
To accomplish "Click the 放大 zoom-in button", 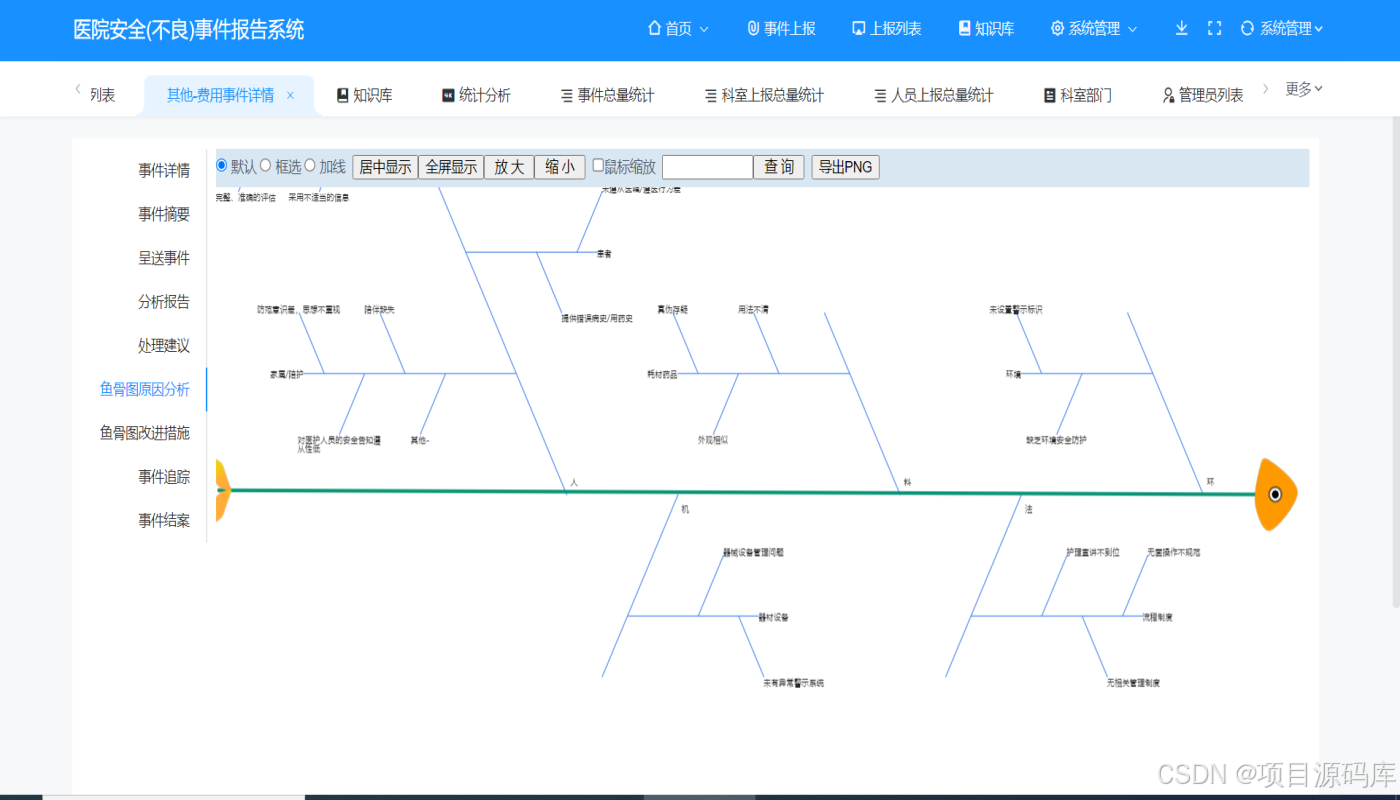I will pos(509,167).
